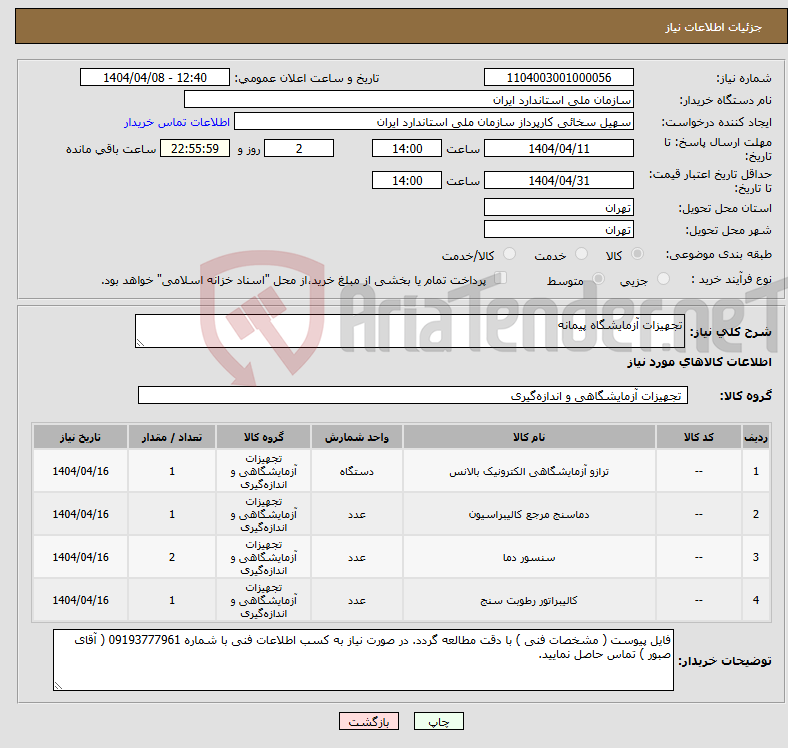Select the کالا radio button
This screenshot has height=748, width=788.
[x=637, y=254]
